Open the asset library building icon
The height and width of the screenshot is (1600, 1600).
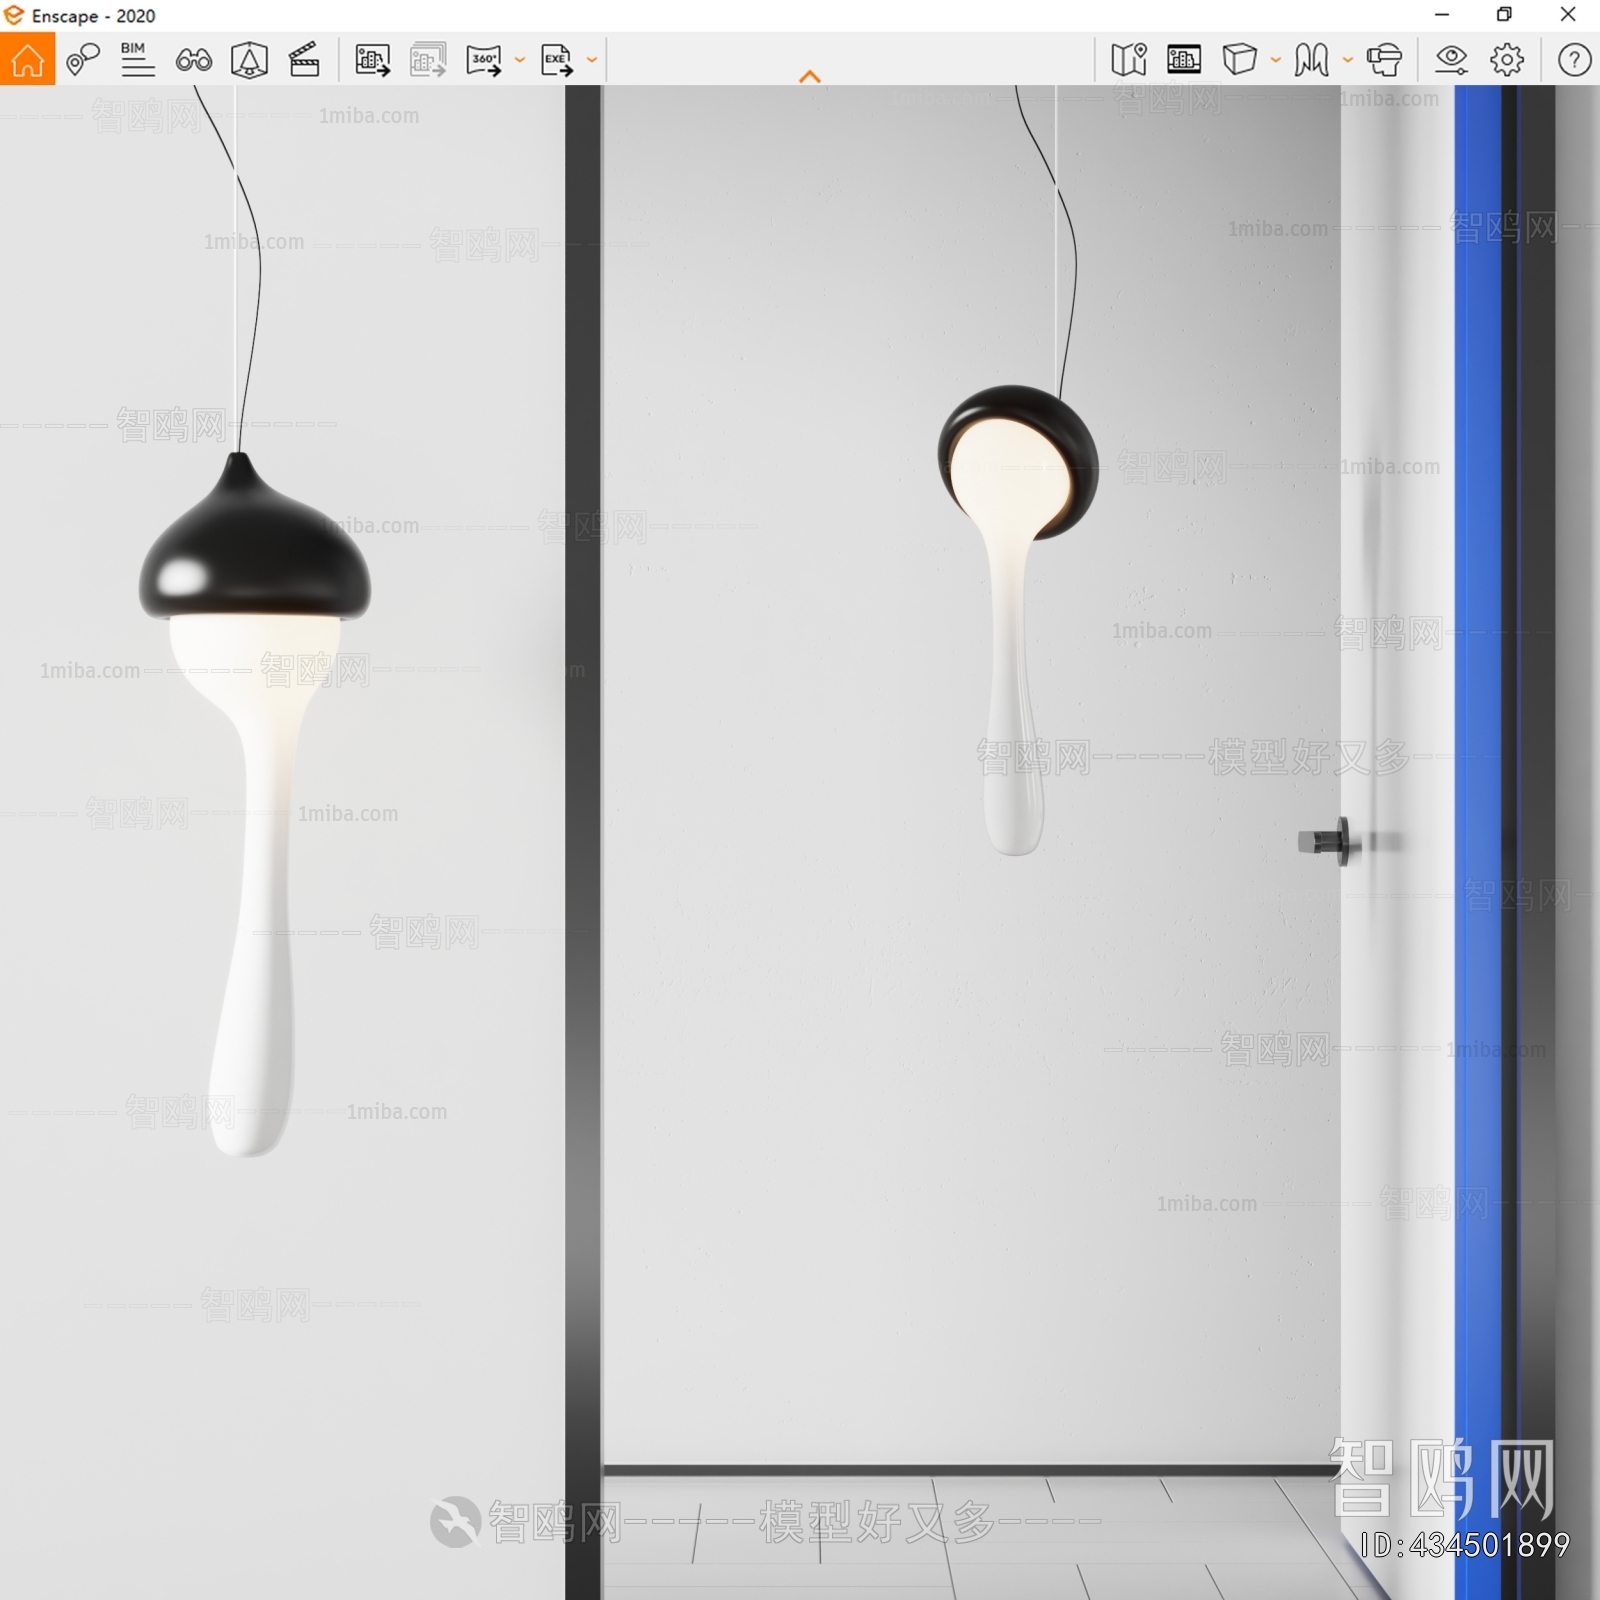tap(1184, 60)
